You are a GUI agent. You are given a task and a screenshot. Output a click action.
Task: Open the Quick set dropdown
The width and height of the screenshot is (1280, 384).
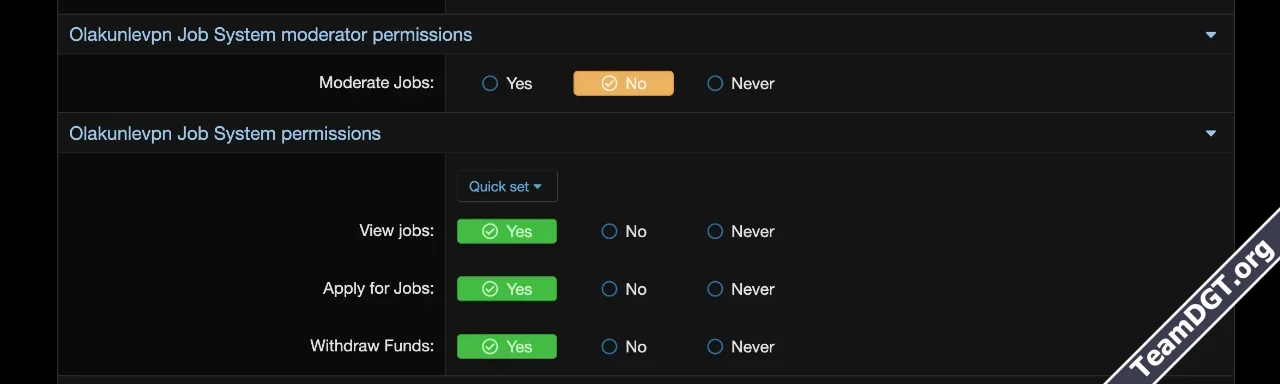(x=507, y=186)
